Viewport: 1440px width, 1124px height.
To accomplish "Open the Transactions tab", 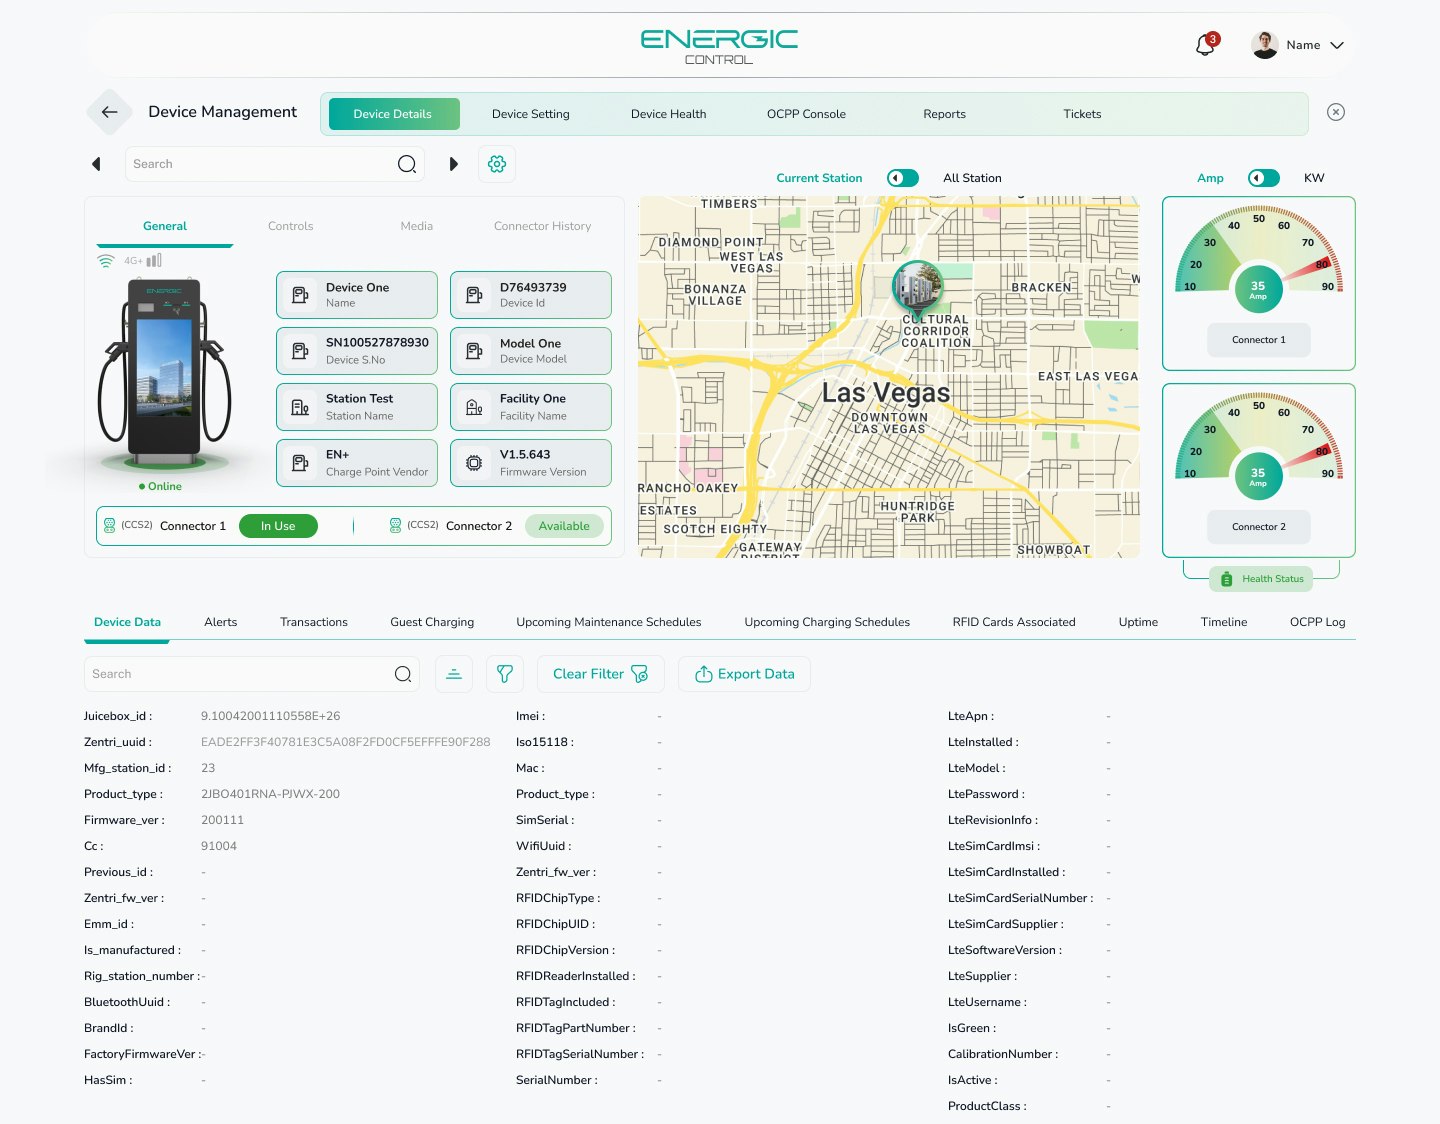I will 314,622.
